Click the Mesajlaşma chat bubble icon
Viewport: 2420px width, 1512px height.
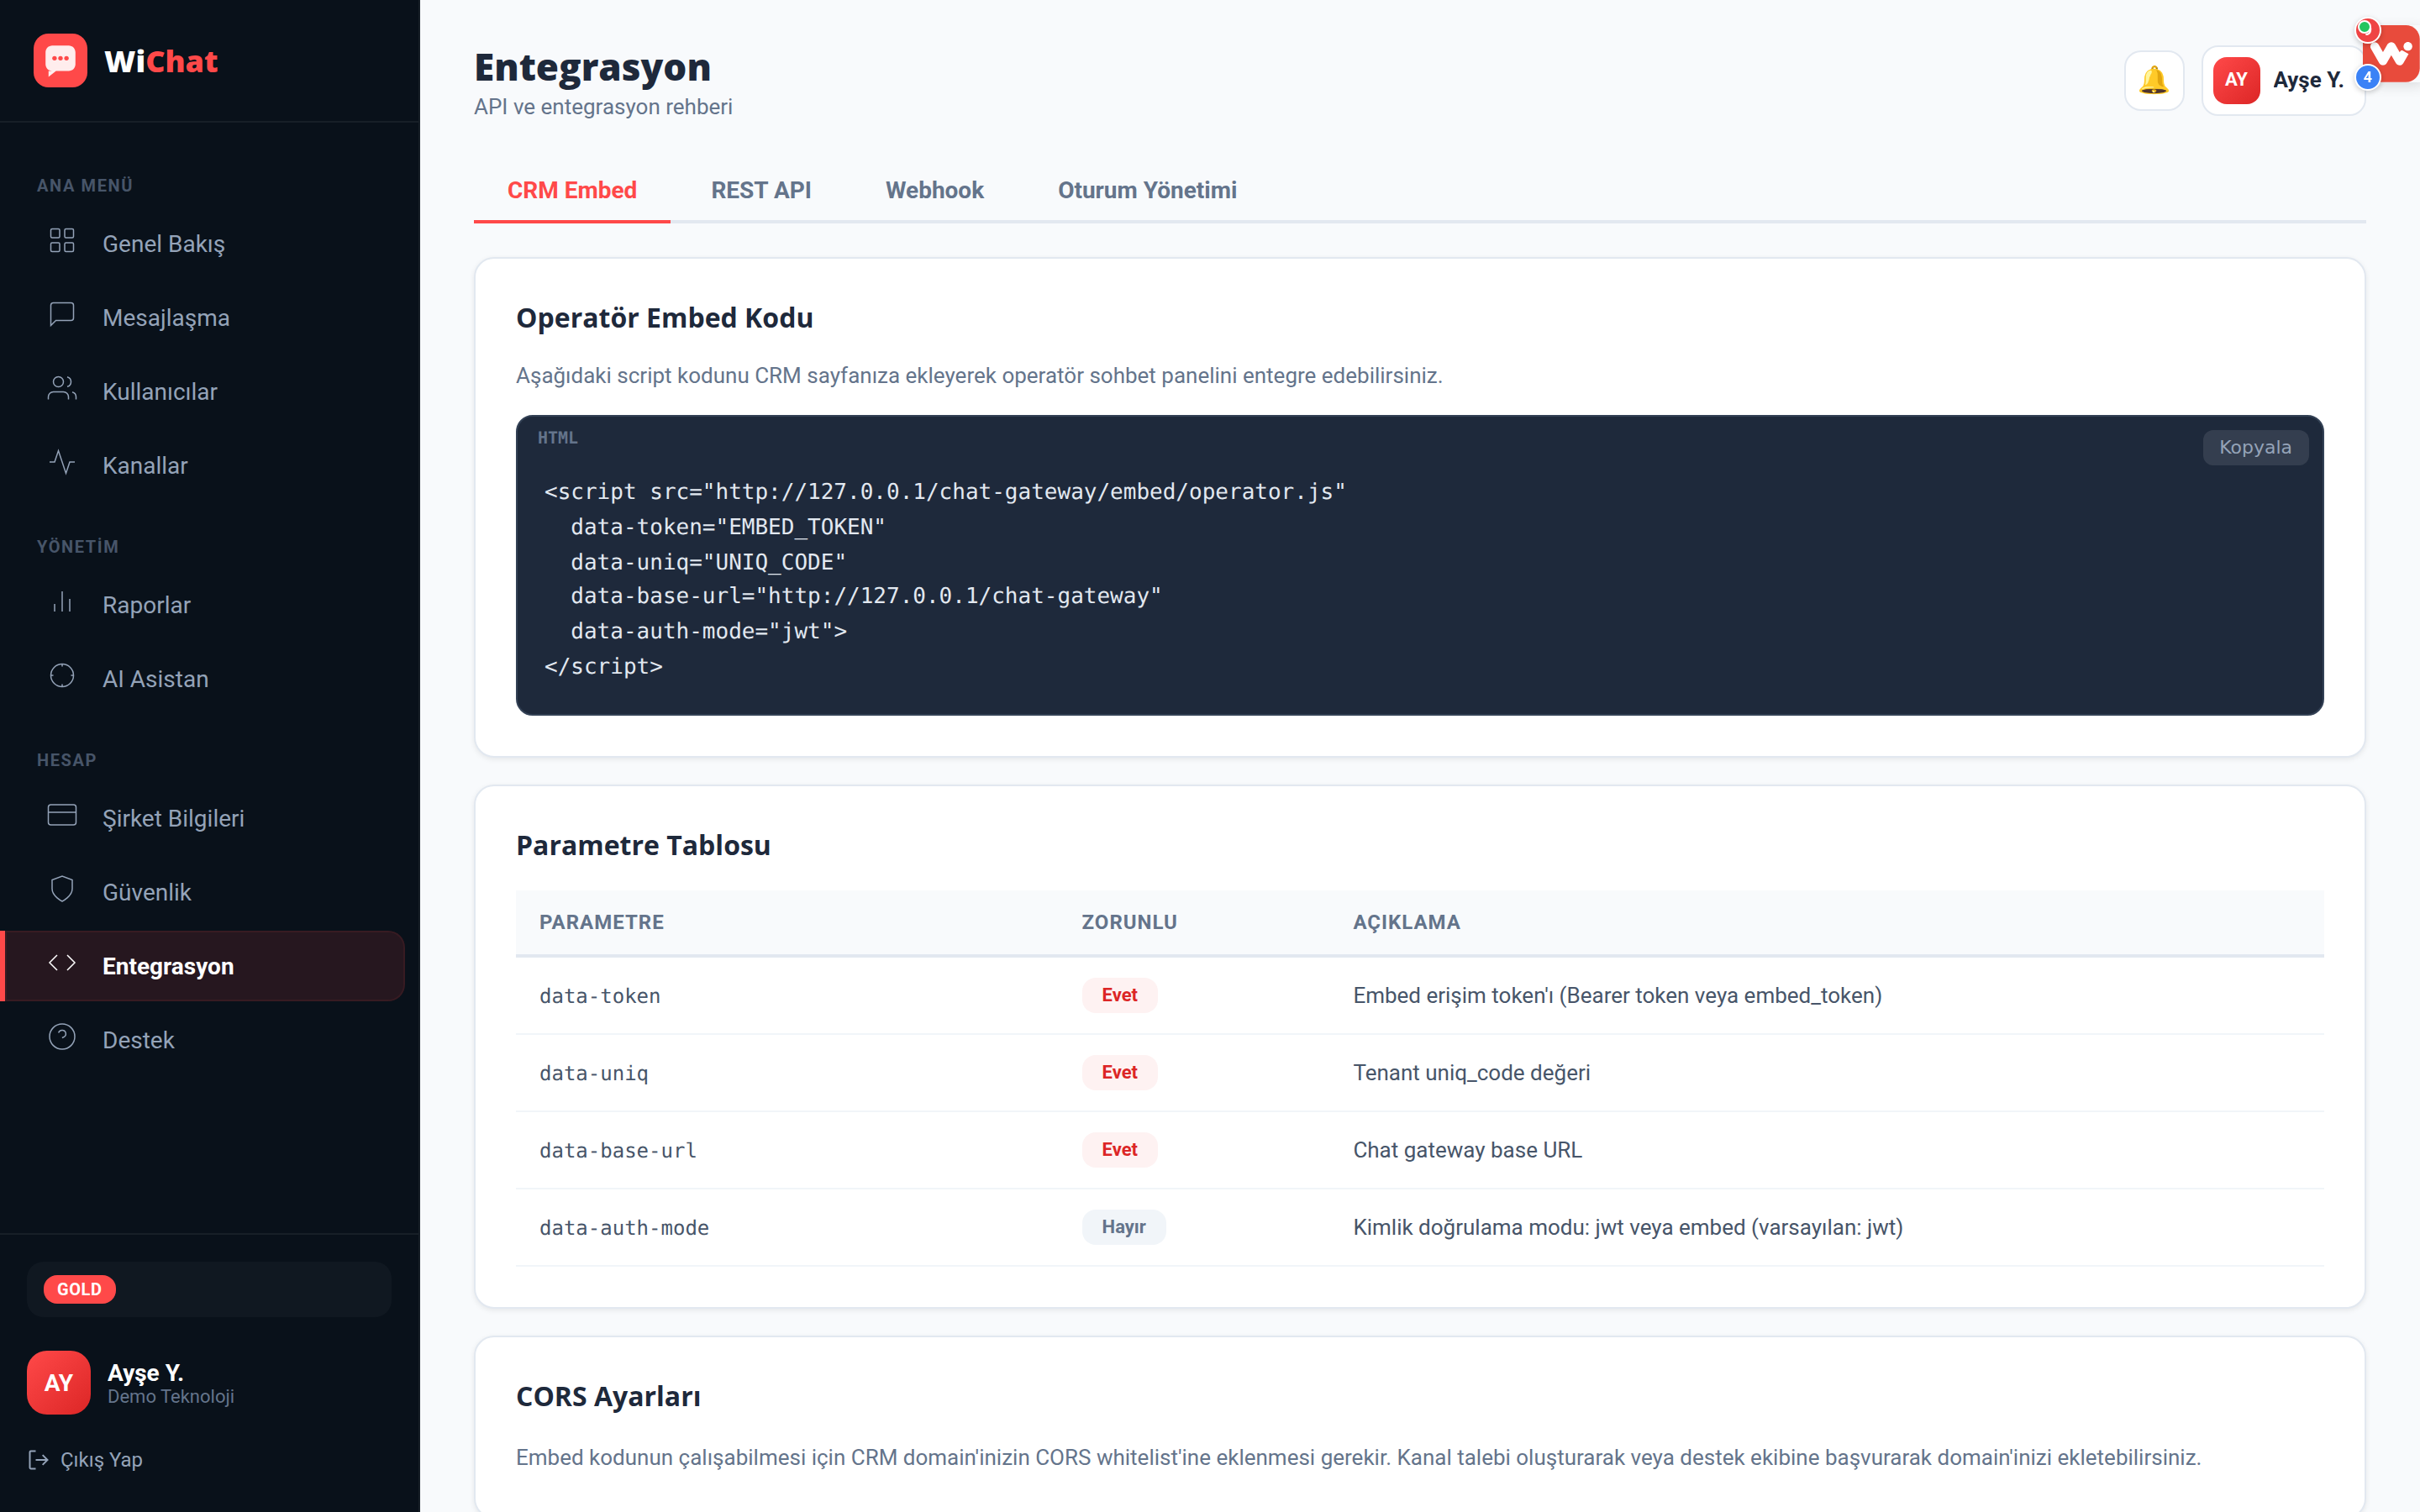point(62,315)
